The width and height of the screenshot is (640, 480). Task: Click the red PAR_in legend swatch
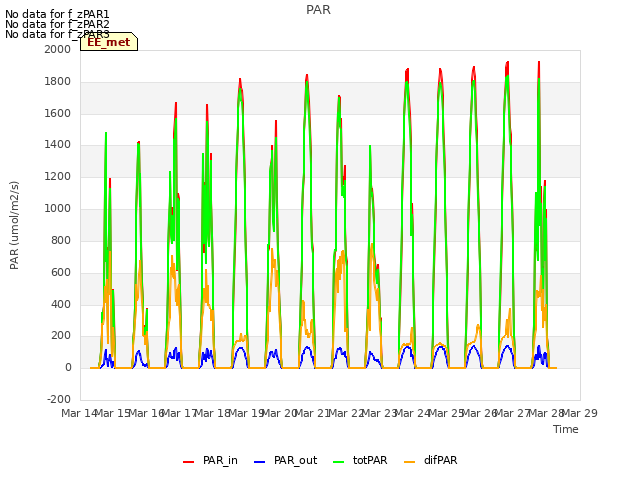(189, 462)
